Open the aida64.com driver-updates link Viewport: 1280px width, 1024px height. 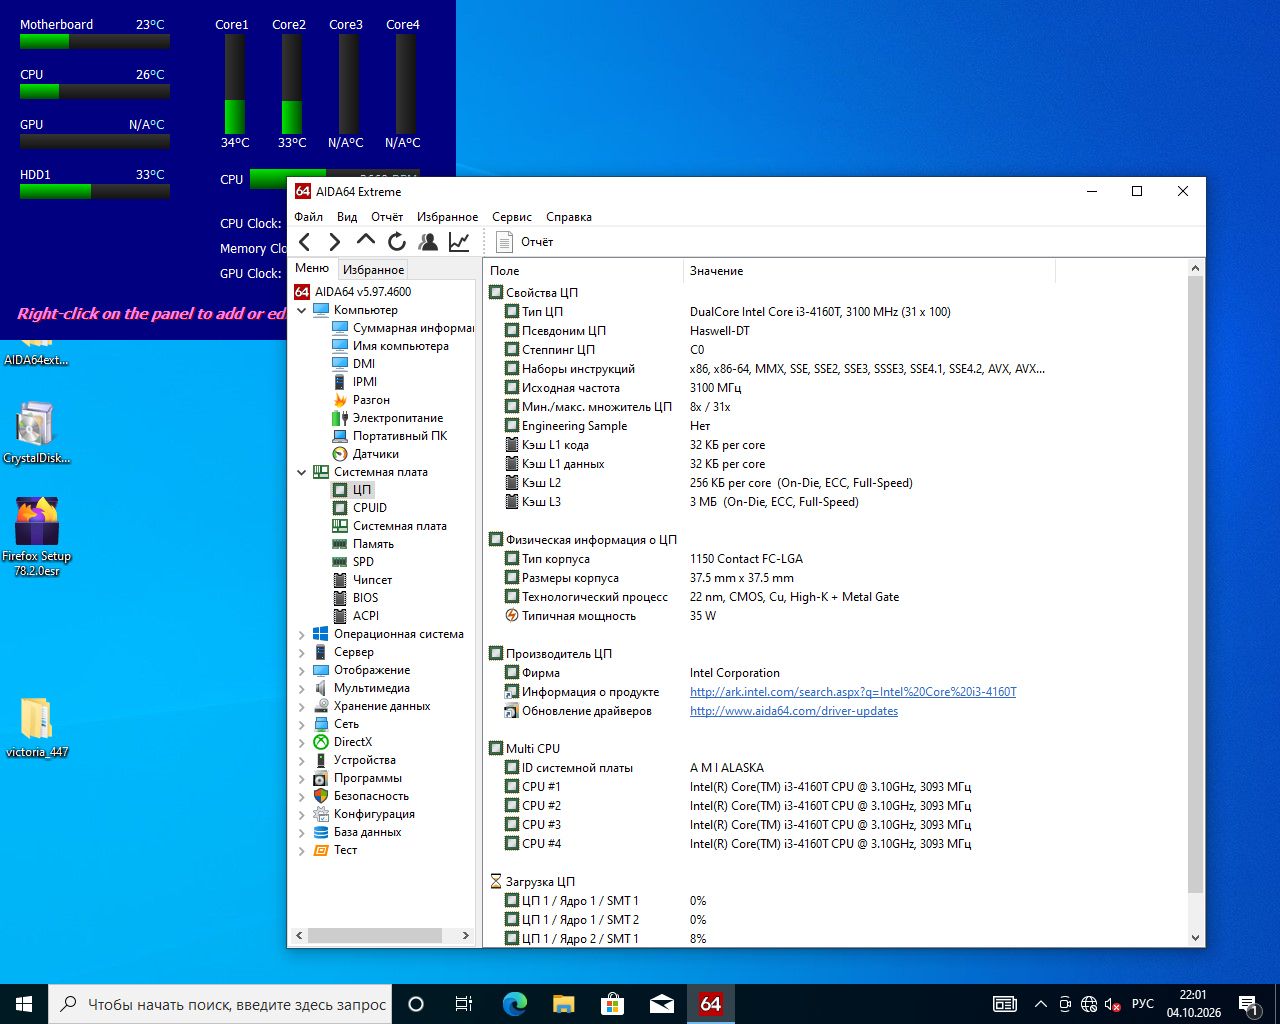(794, 711)
